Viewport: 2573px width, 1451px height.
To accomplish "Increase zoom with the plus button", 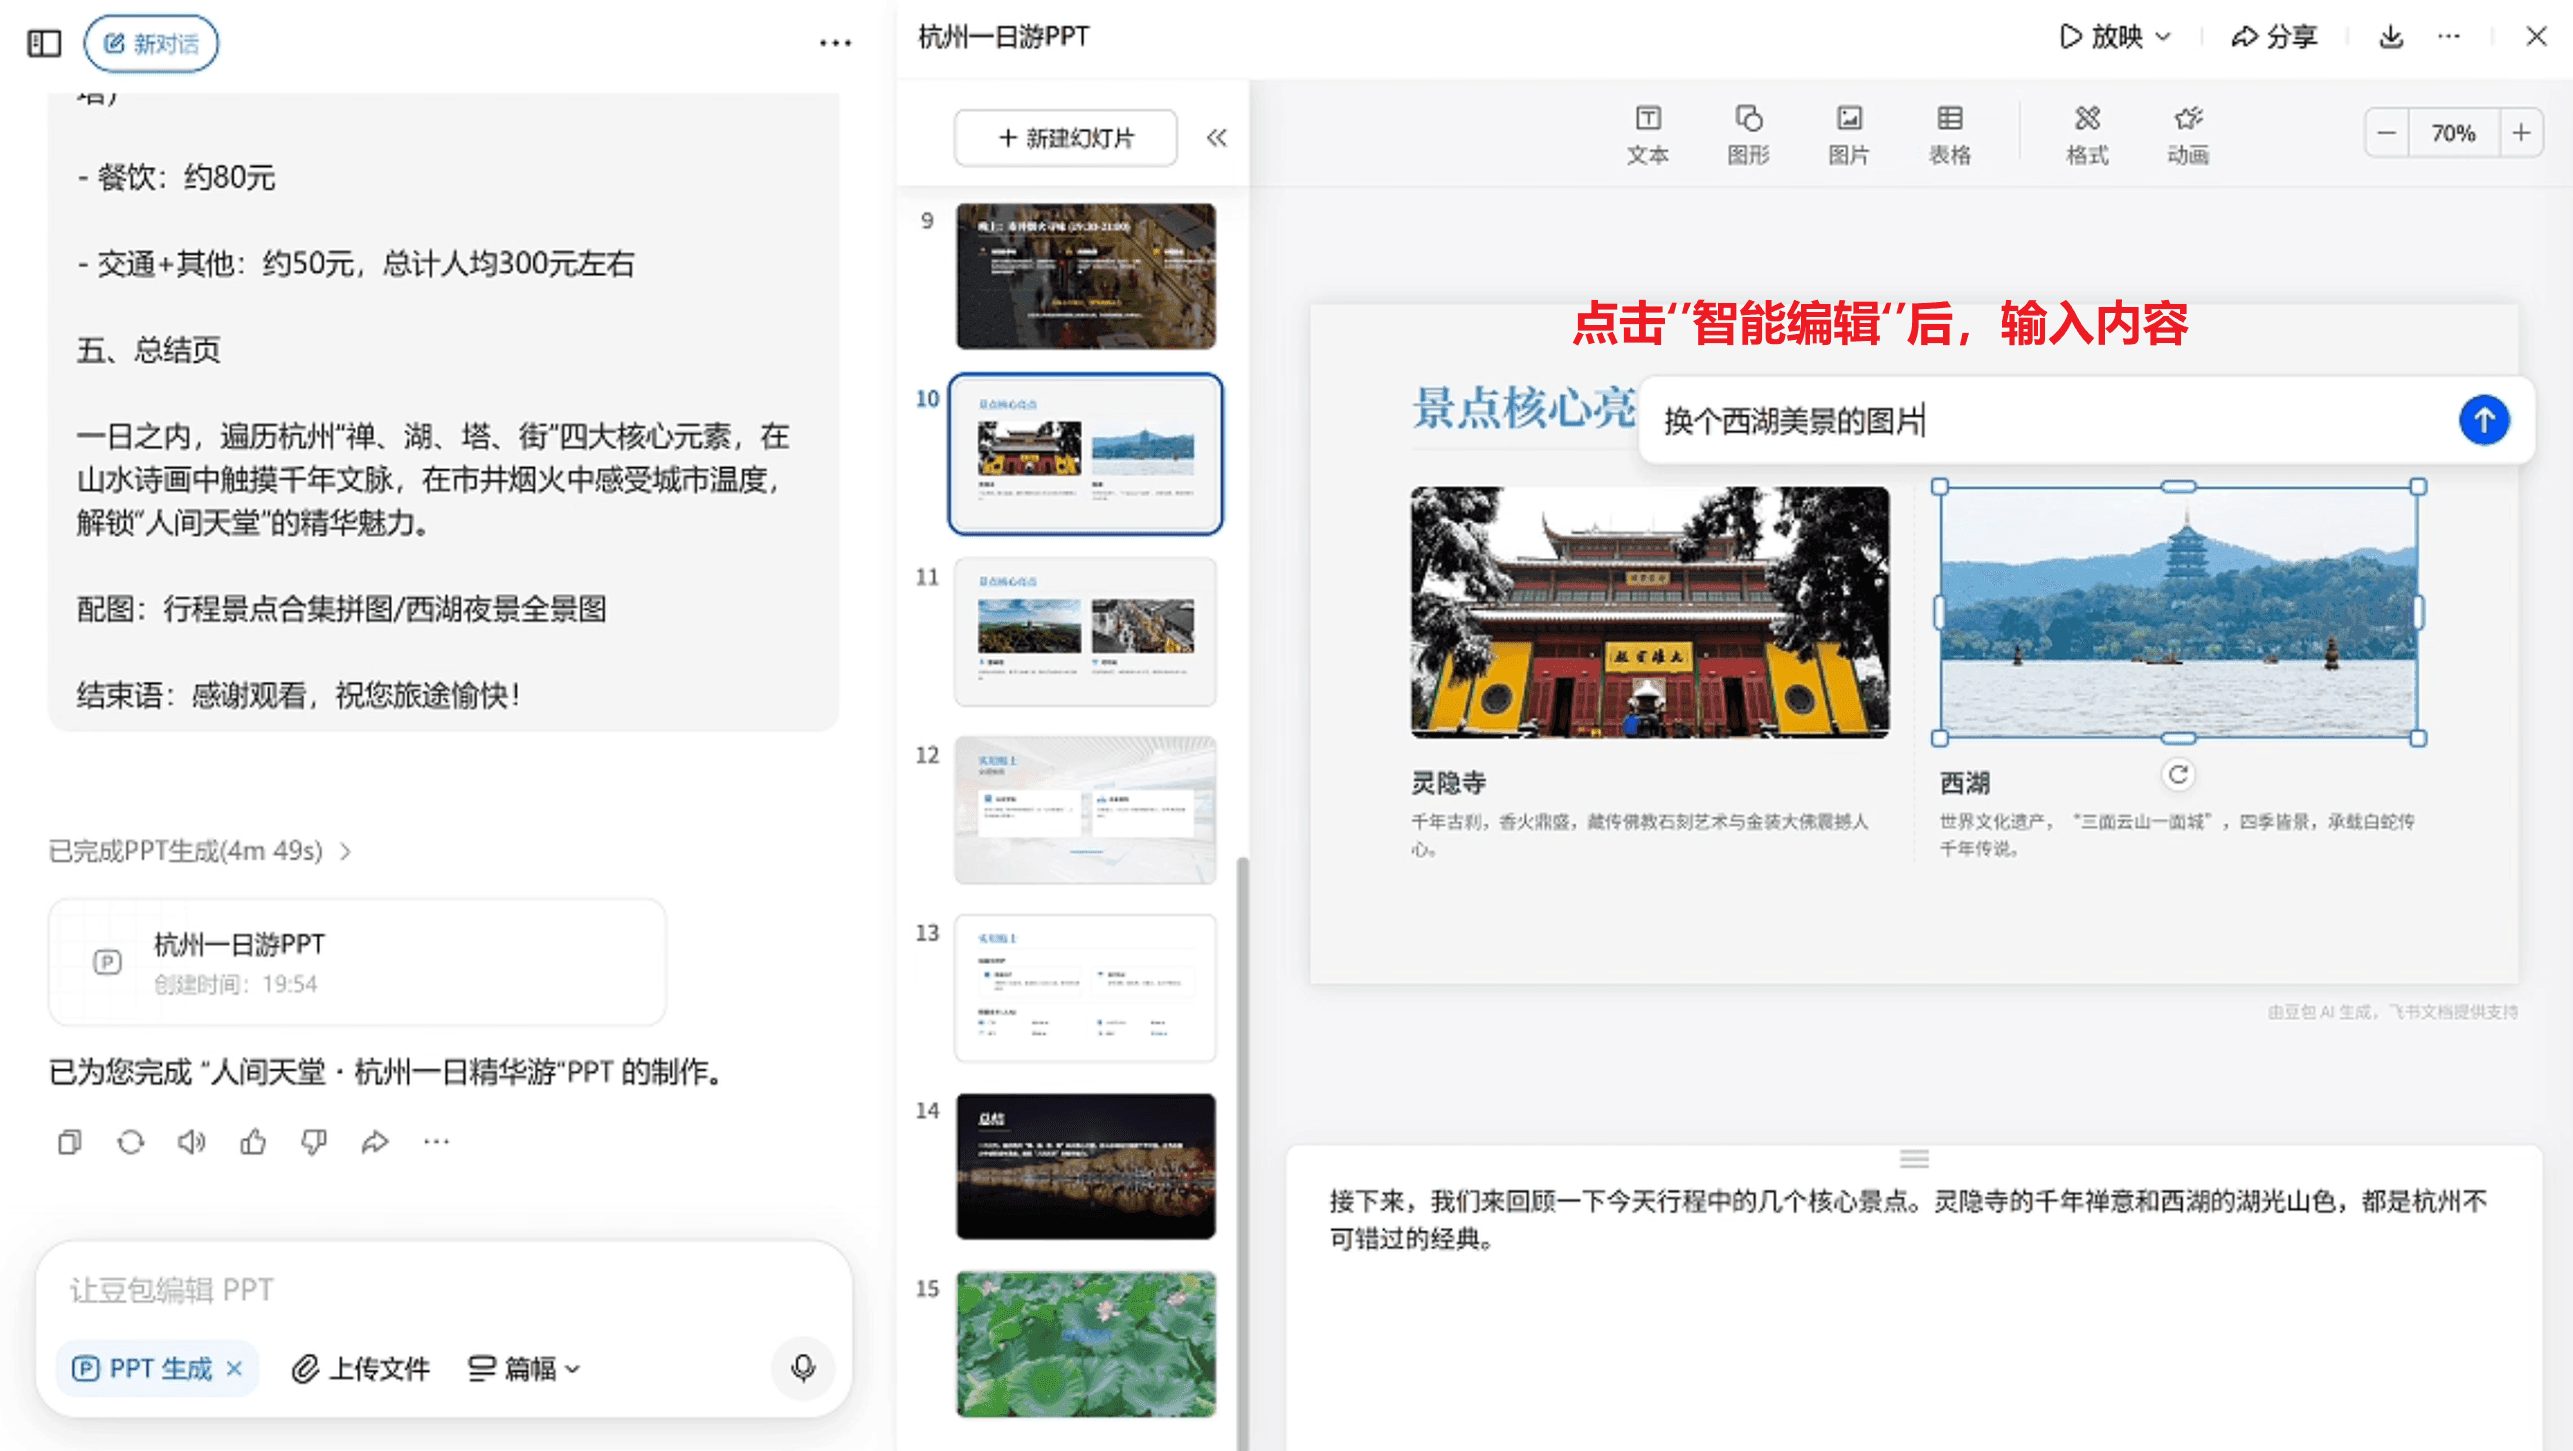I will point(2521,133).
